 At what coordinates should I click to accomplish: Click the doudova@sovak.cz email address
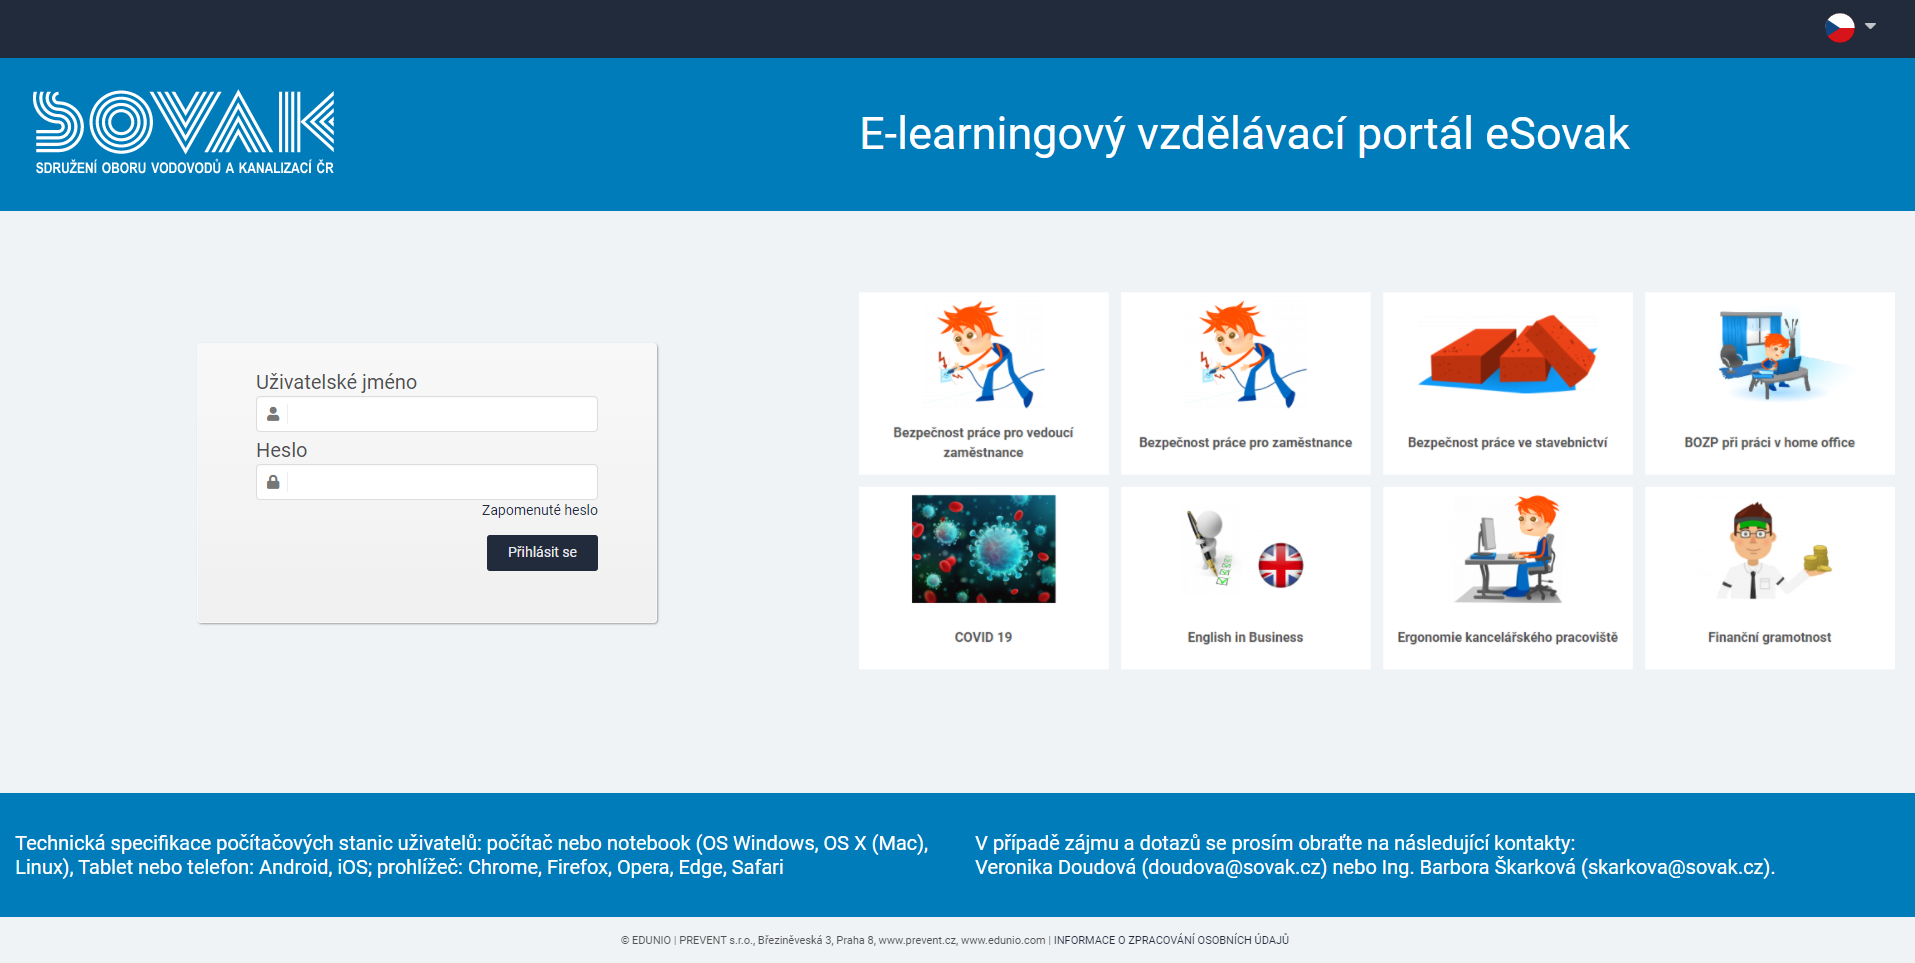[1234, 868]
